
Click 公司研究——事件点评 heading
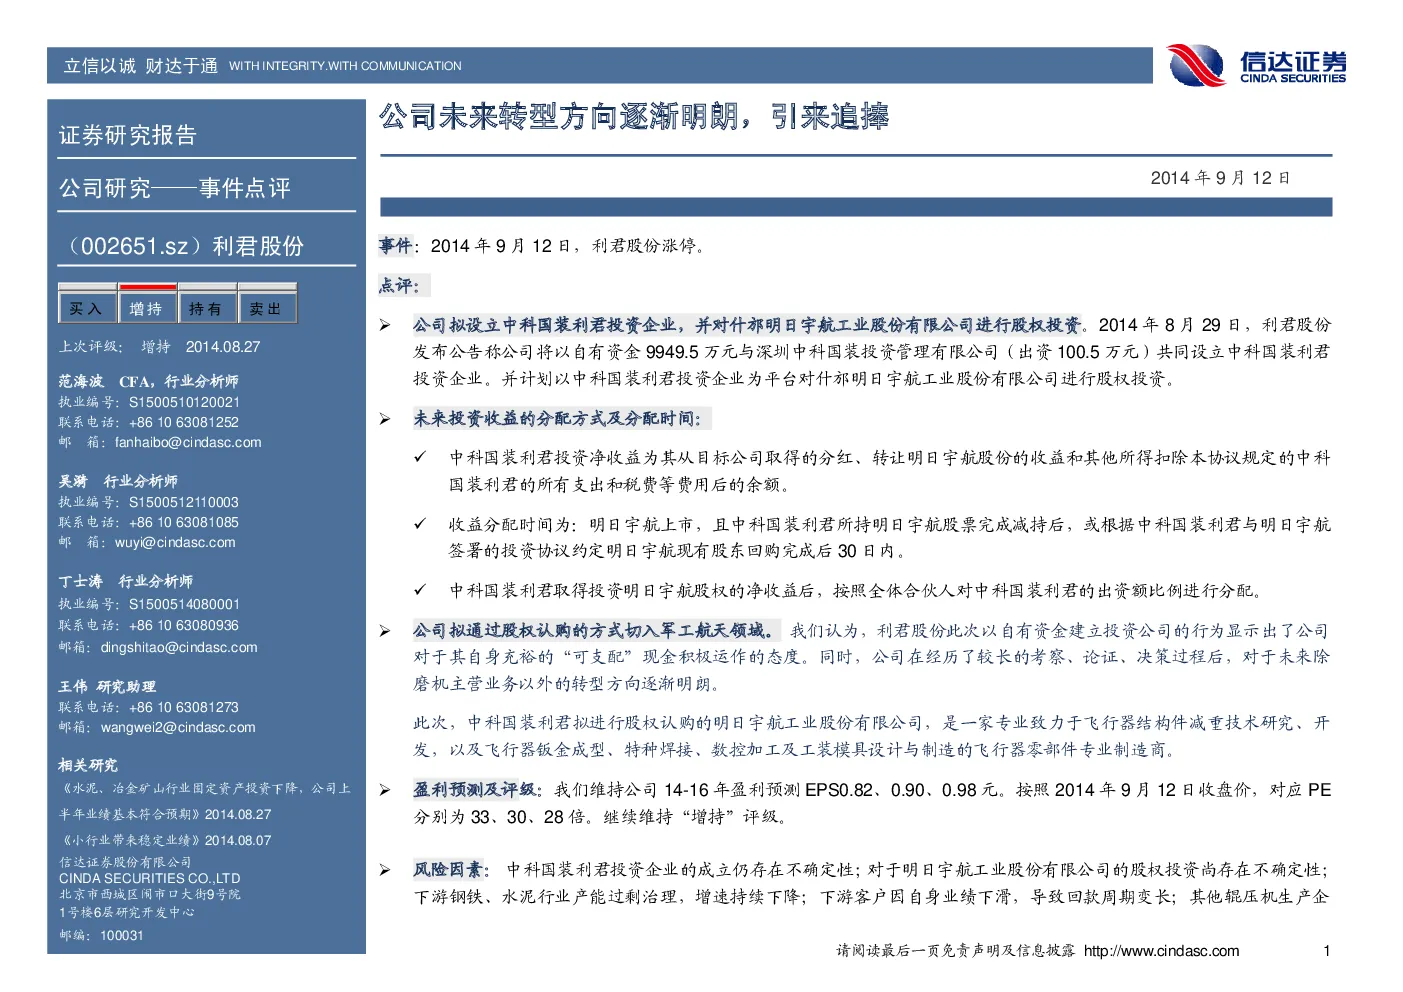[x=175, y=188]
